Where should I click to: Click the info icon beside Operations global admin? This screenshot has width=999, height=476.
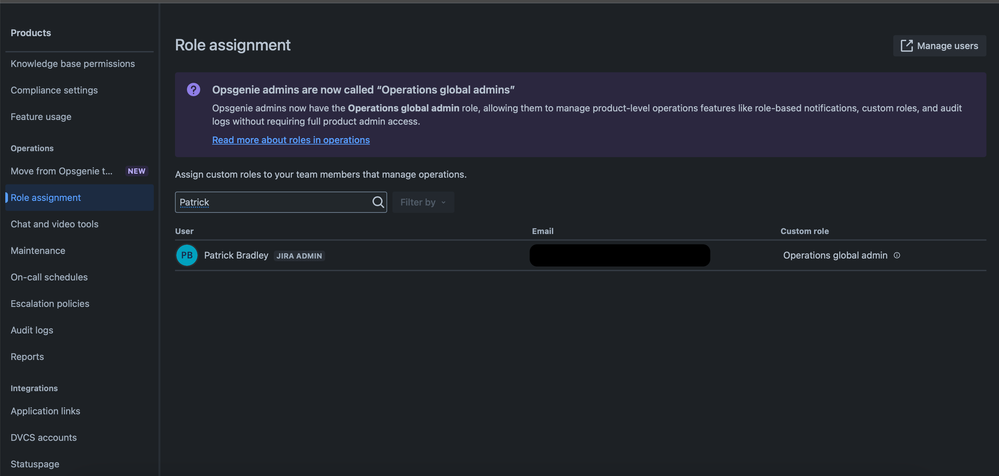tap(897, 256)
